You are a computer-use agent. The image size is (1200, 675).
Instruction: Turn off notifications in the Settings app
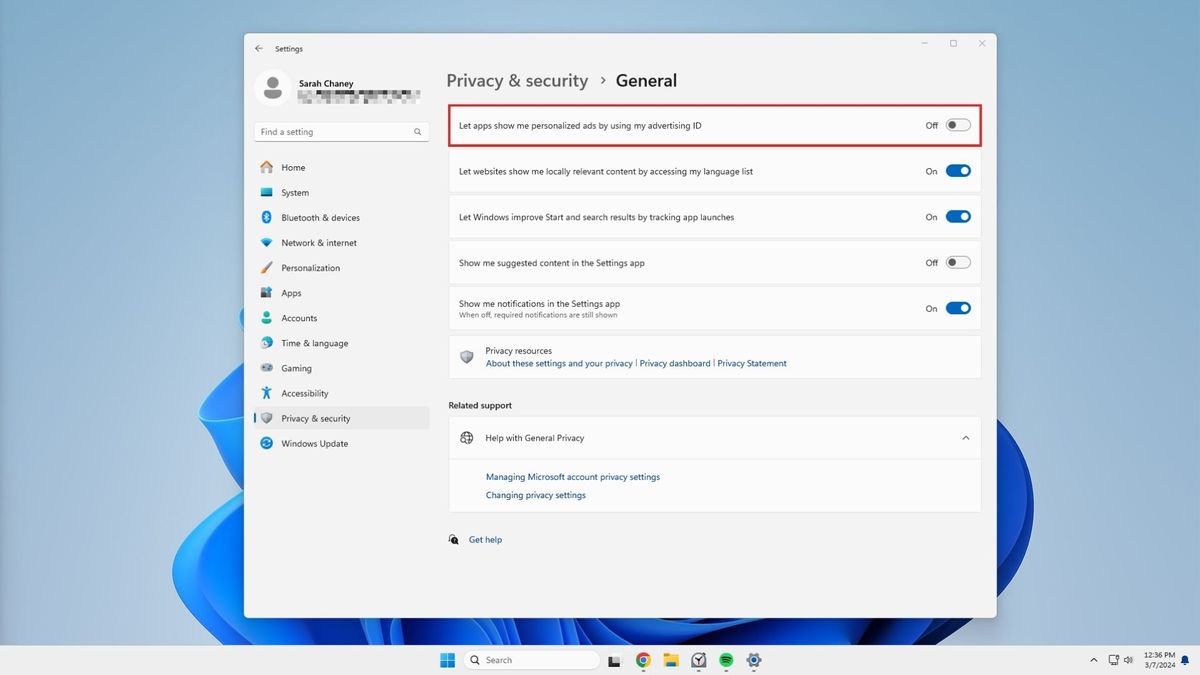click(957, 308)
